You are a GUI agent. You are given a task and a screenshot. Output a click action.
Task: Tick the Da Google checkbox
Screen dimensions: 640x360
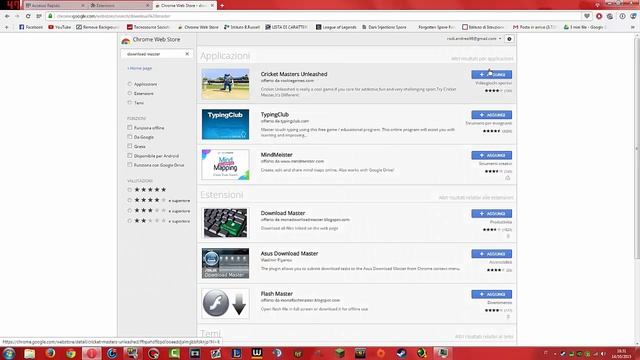[130, 137]
